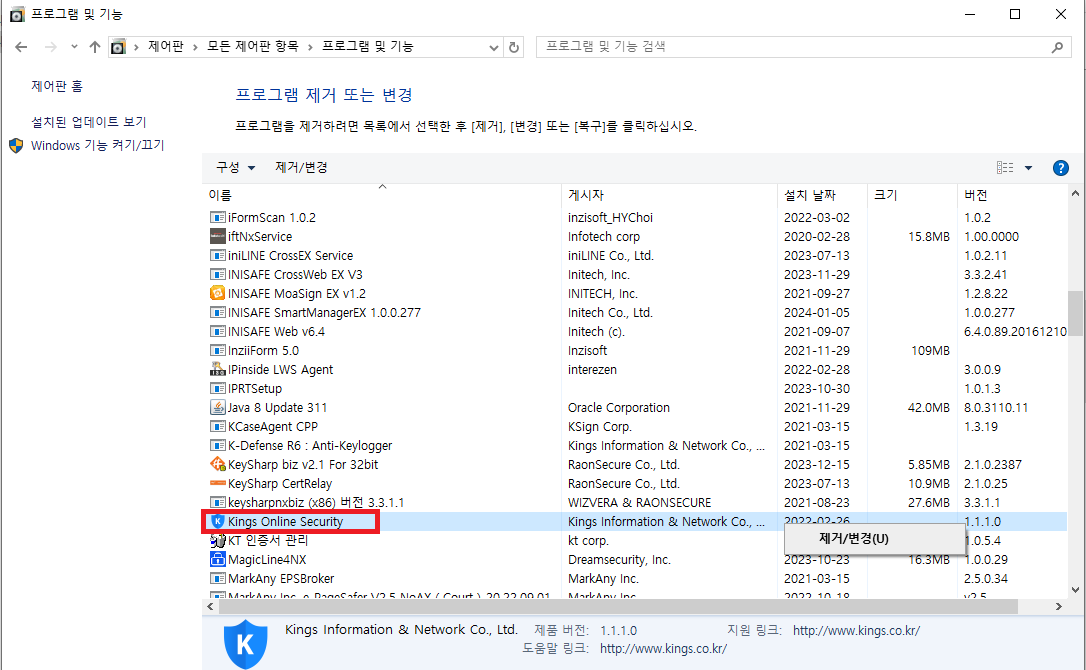The height and width of the screenshot is (670, 1086).
Task: Click the horizontal scrollbar thumb
Action: [x=618, y=607]
